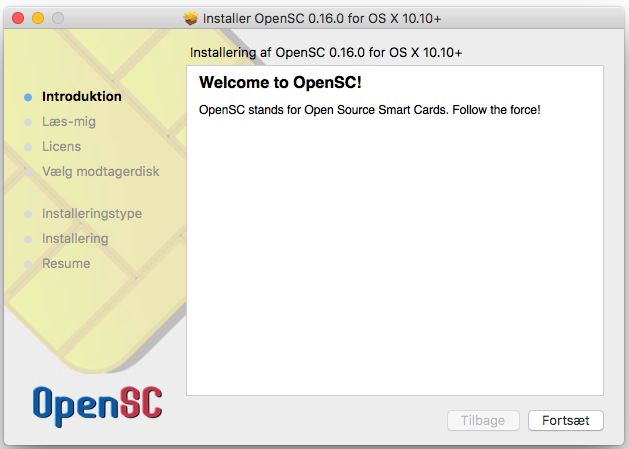Click the Fortsæt button

click(566, 421)
